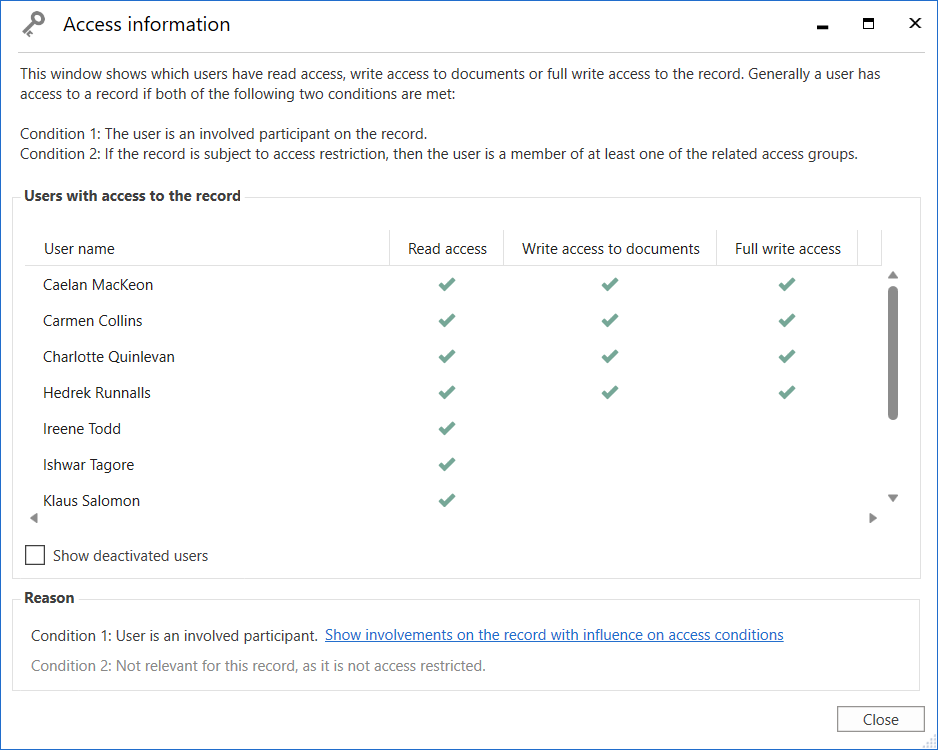Open the involvements on the record link
The image size is (938, 750).
point(554,635)
